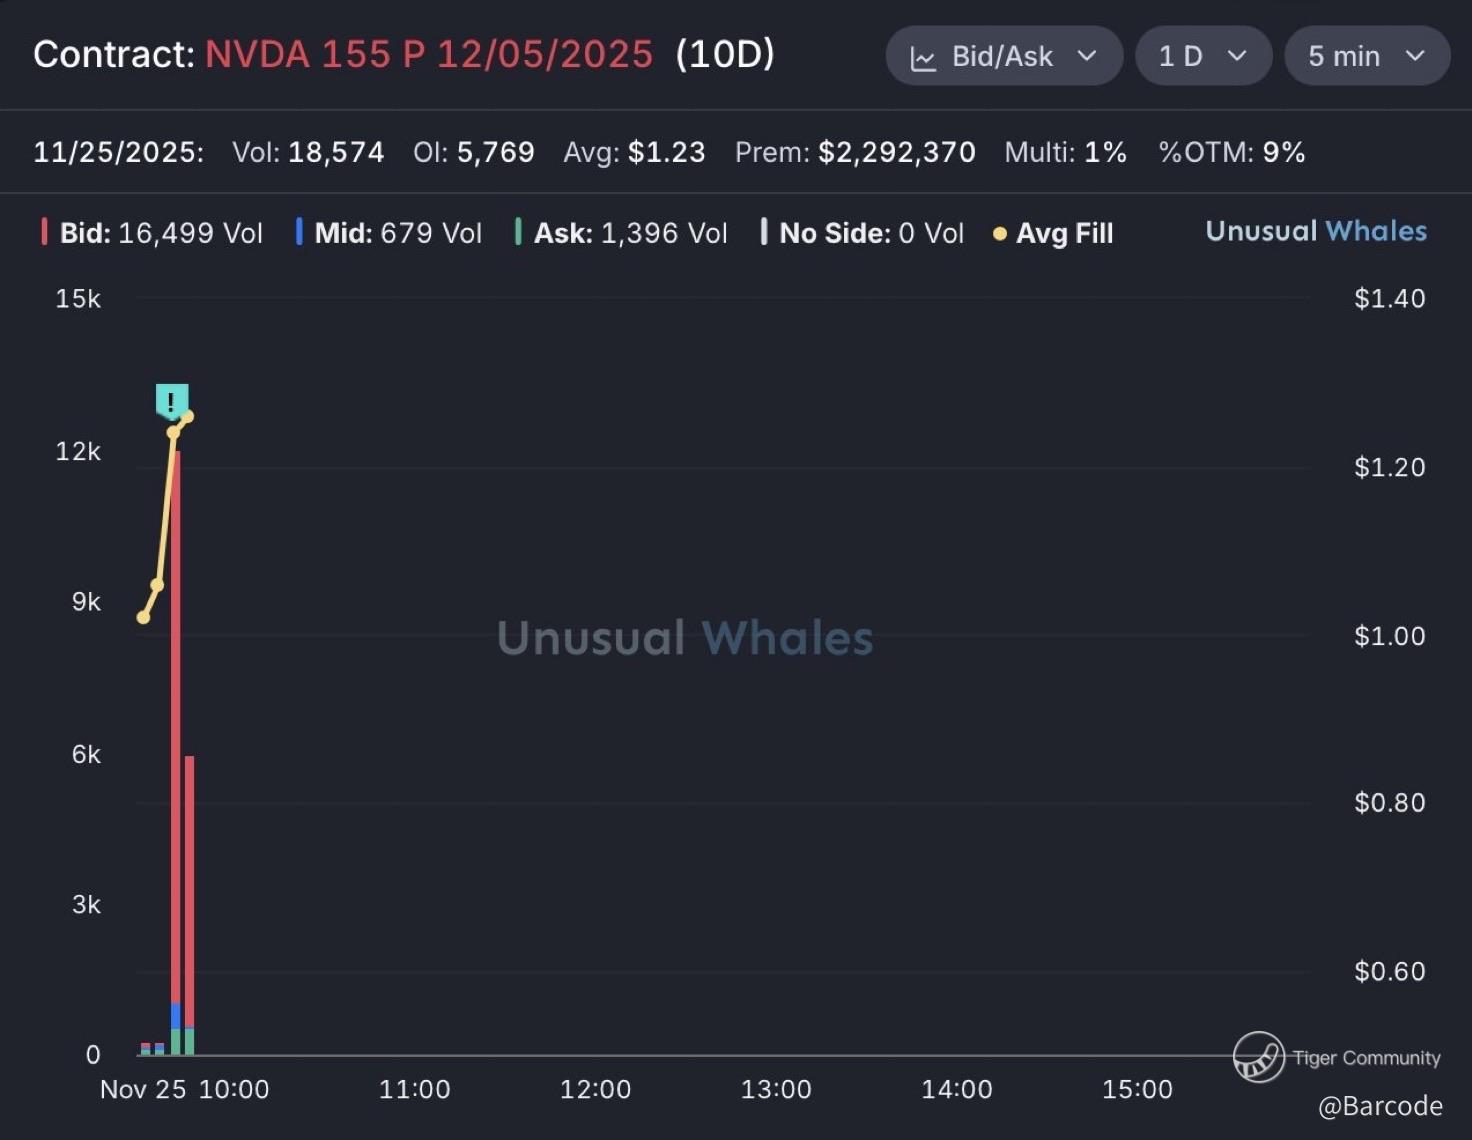Click the NVDA 155 P contract name
The height and width of the screenshot is (1140, 1472).
[x=428, y=54]
